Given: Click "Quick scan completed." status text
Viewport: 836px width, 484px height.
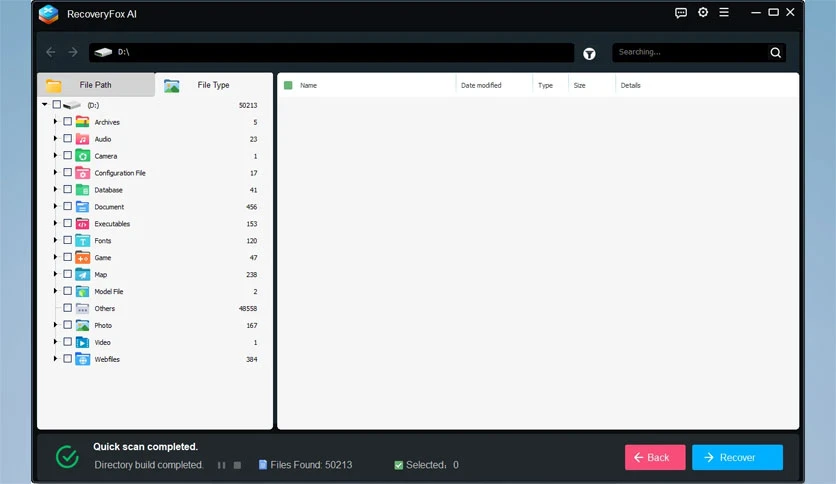Looking at the screenshot, I should click(x=146, y=447).
